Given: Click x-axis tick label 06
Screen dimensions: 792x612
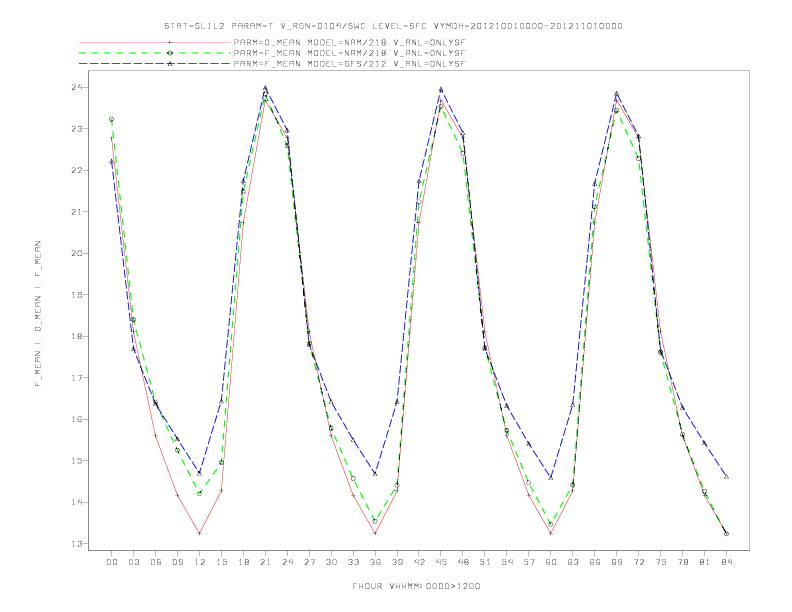Looking at the screenshot, I should (156, 562).
